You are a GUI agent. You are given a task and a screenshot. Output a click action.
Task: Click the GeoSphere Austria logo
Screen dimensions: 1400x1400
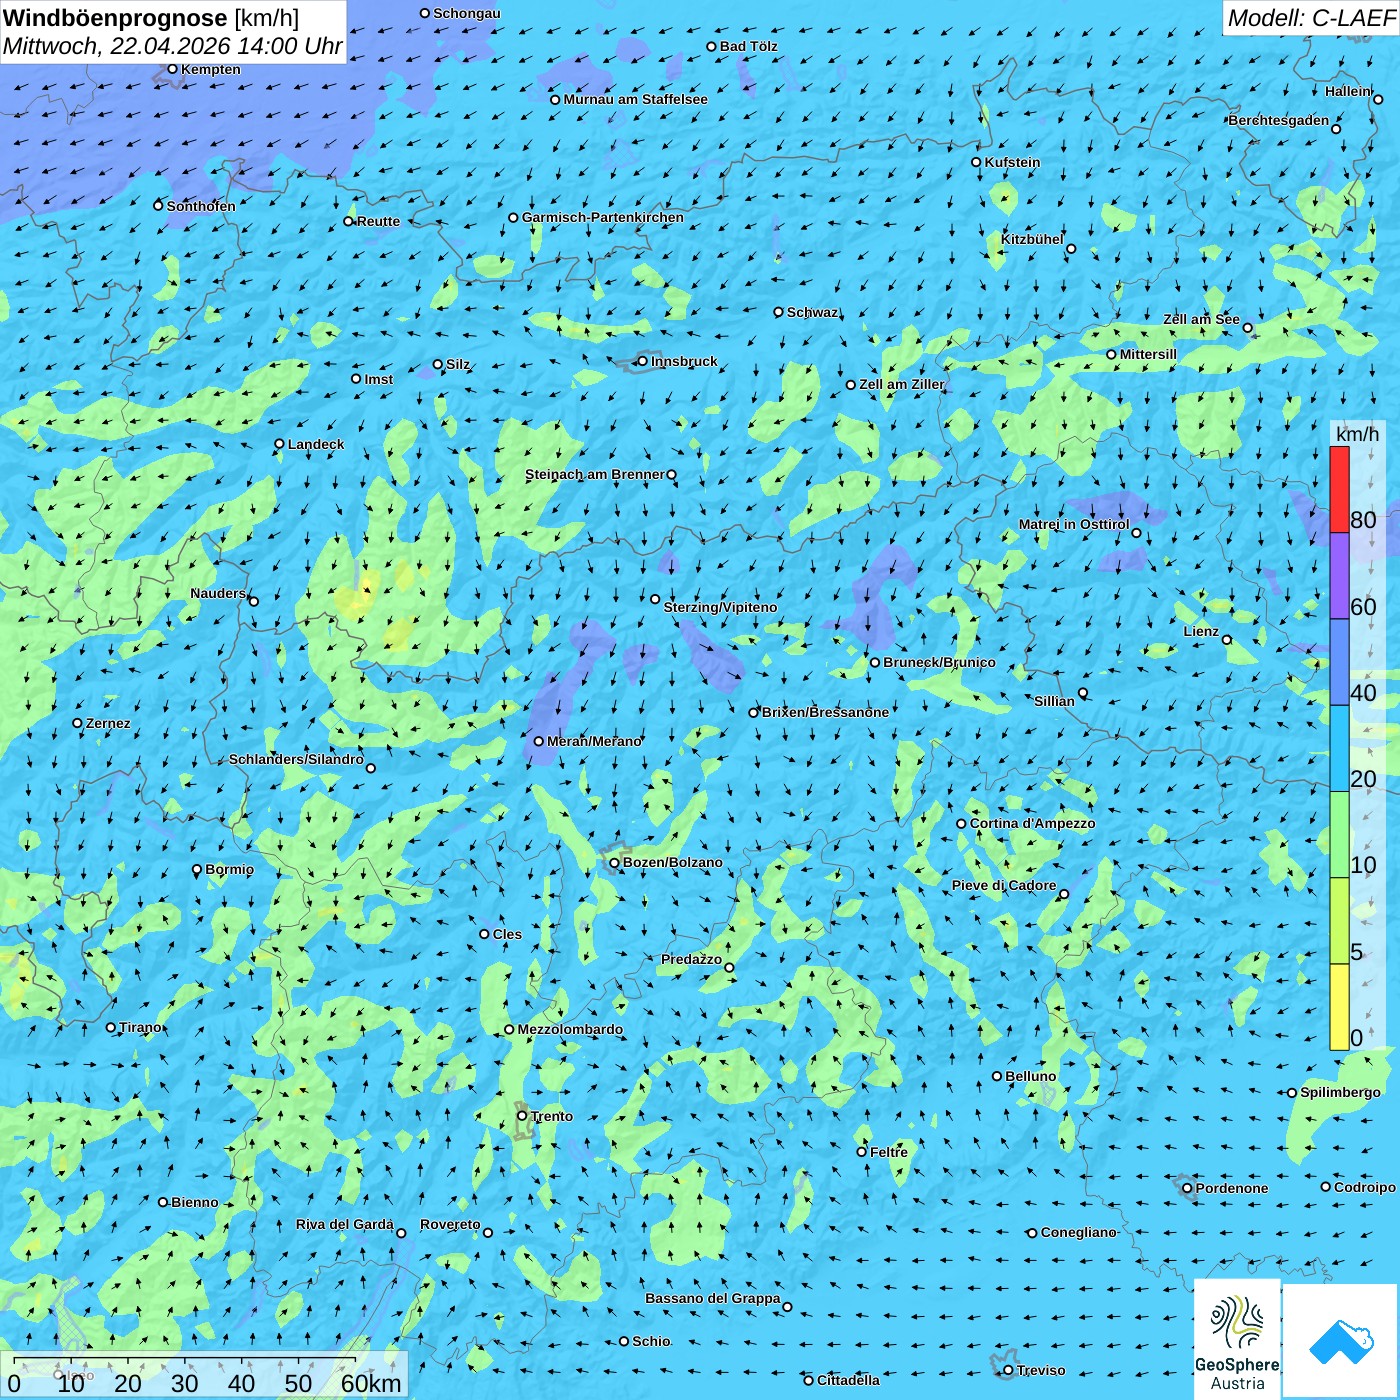1237,1338
